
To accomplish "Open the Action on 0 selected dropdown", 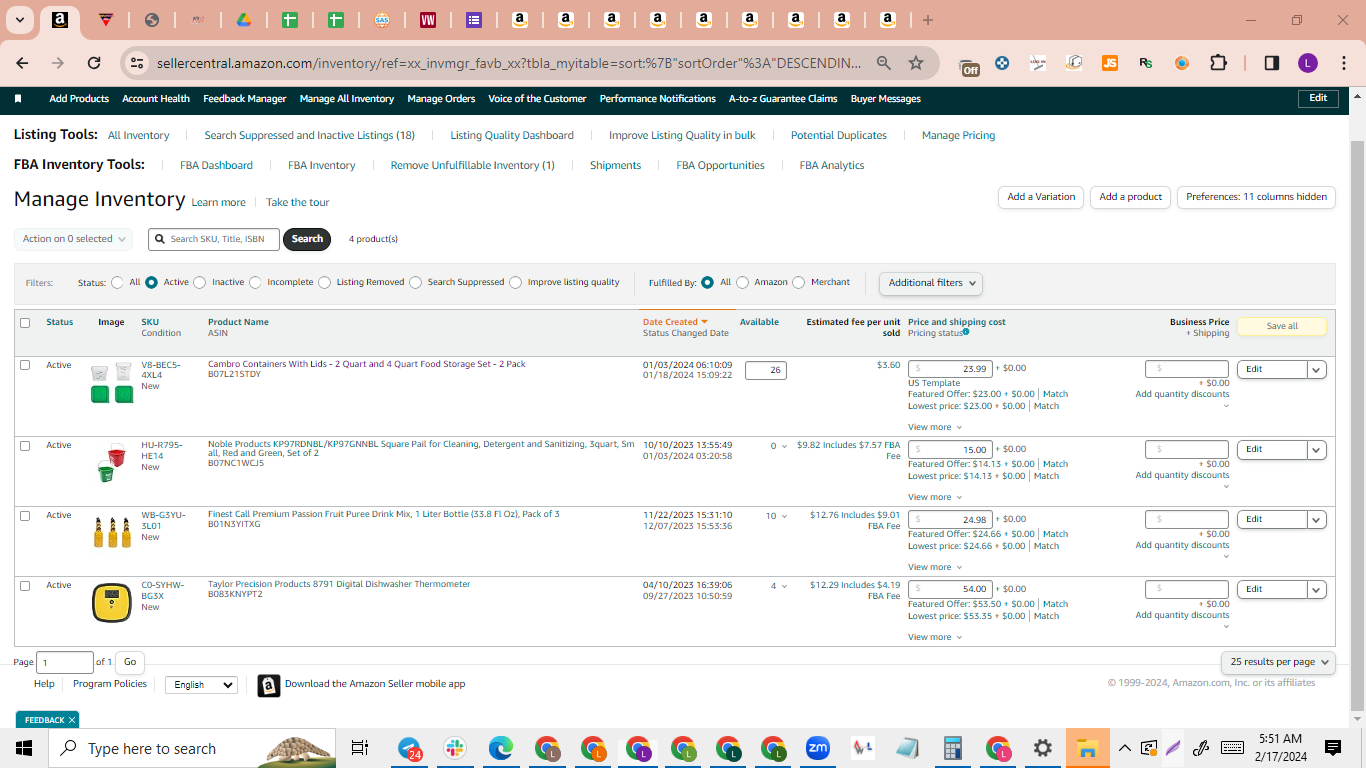I will click(x=73, y=239).
